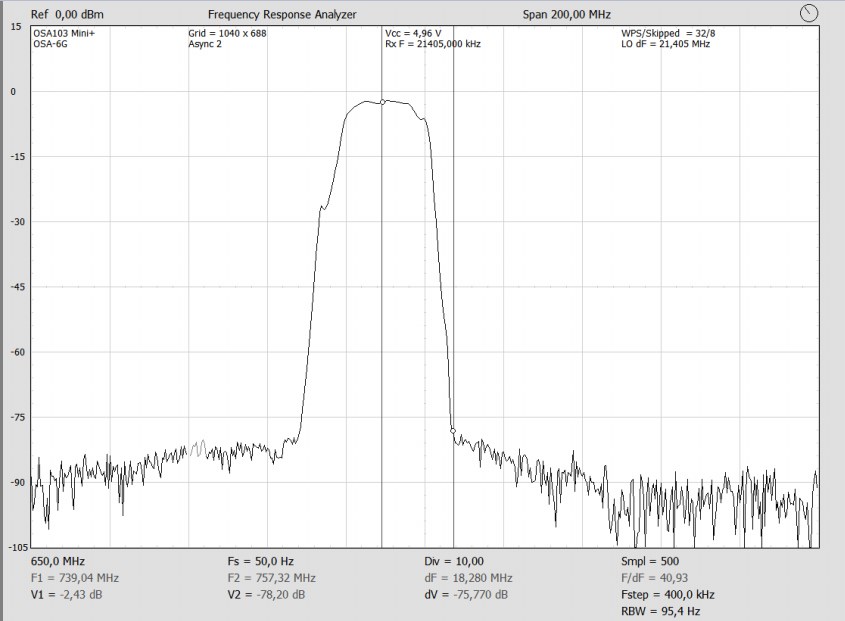Click the Span 200,00 MHz setting
Image resolution: width=845 pixels, height=621 pixels.
point(566,15)
